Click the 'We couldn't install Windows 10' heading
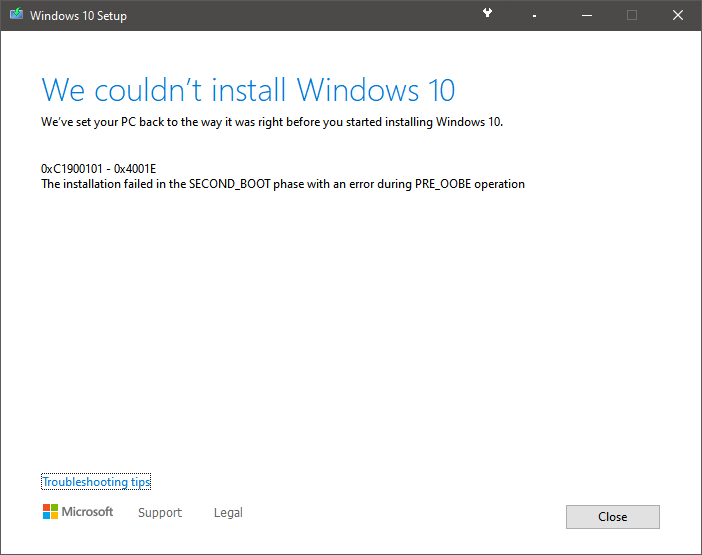This screenshot has width=702, height=555. click(x=248, y=90)
